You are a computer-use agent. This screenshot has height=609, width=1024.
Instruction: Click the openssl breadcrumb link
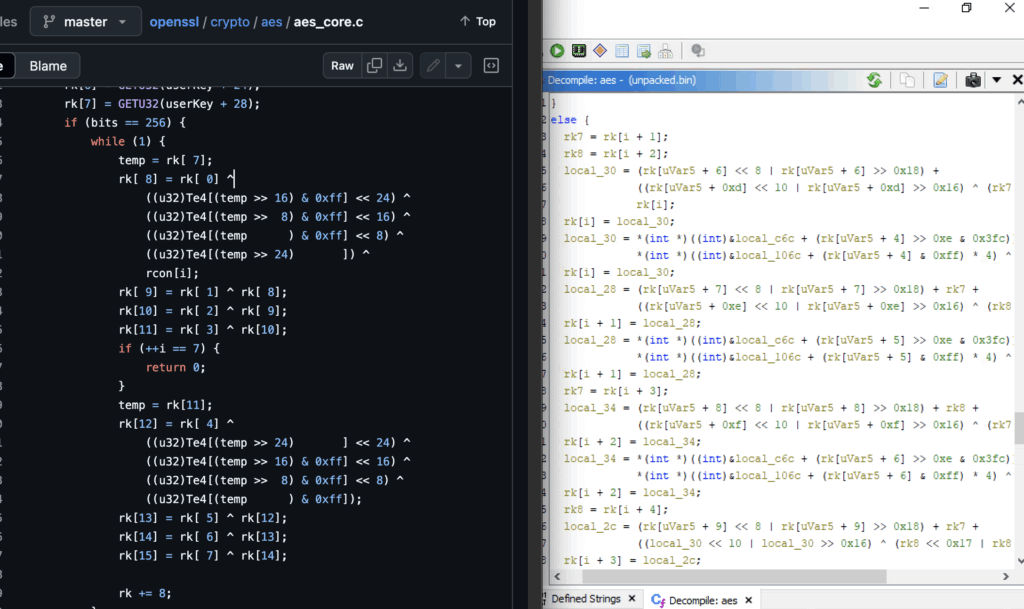coord(174,22)
